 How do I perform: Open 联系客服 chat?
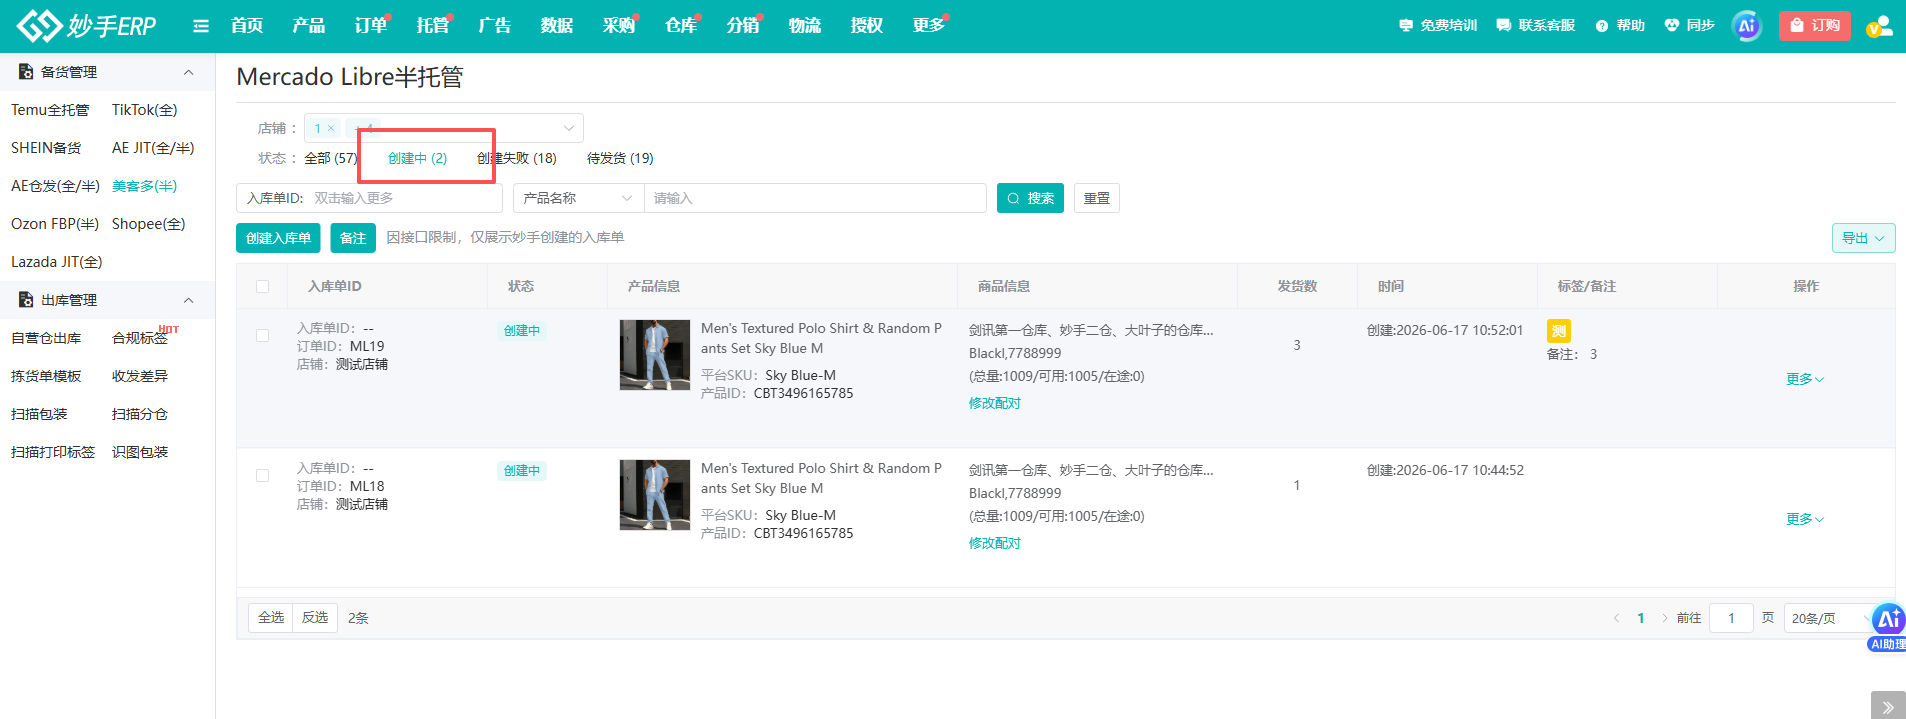point(1535,25)
